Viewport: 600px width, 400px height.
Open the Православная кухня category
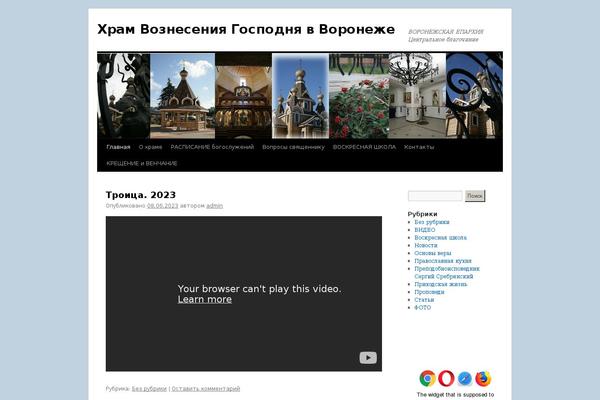(443, 261)
